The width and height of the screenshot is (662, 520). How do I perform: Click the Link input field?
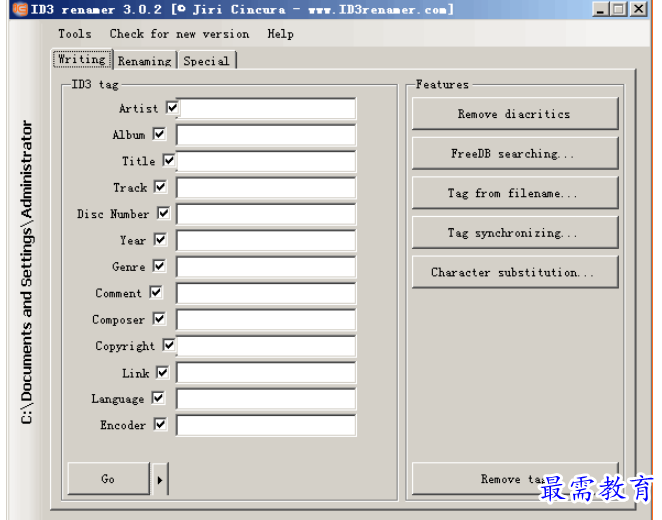(x=266, y=373)
